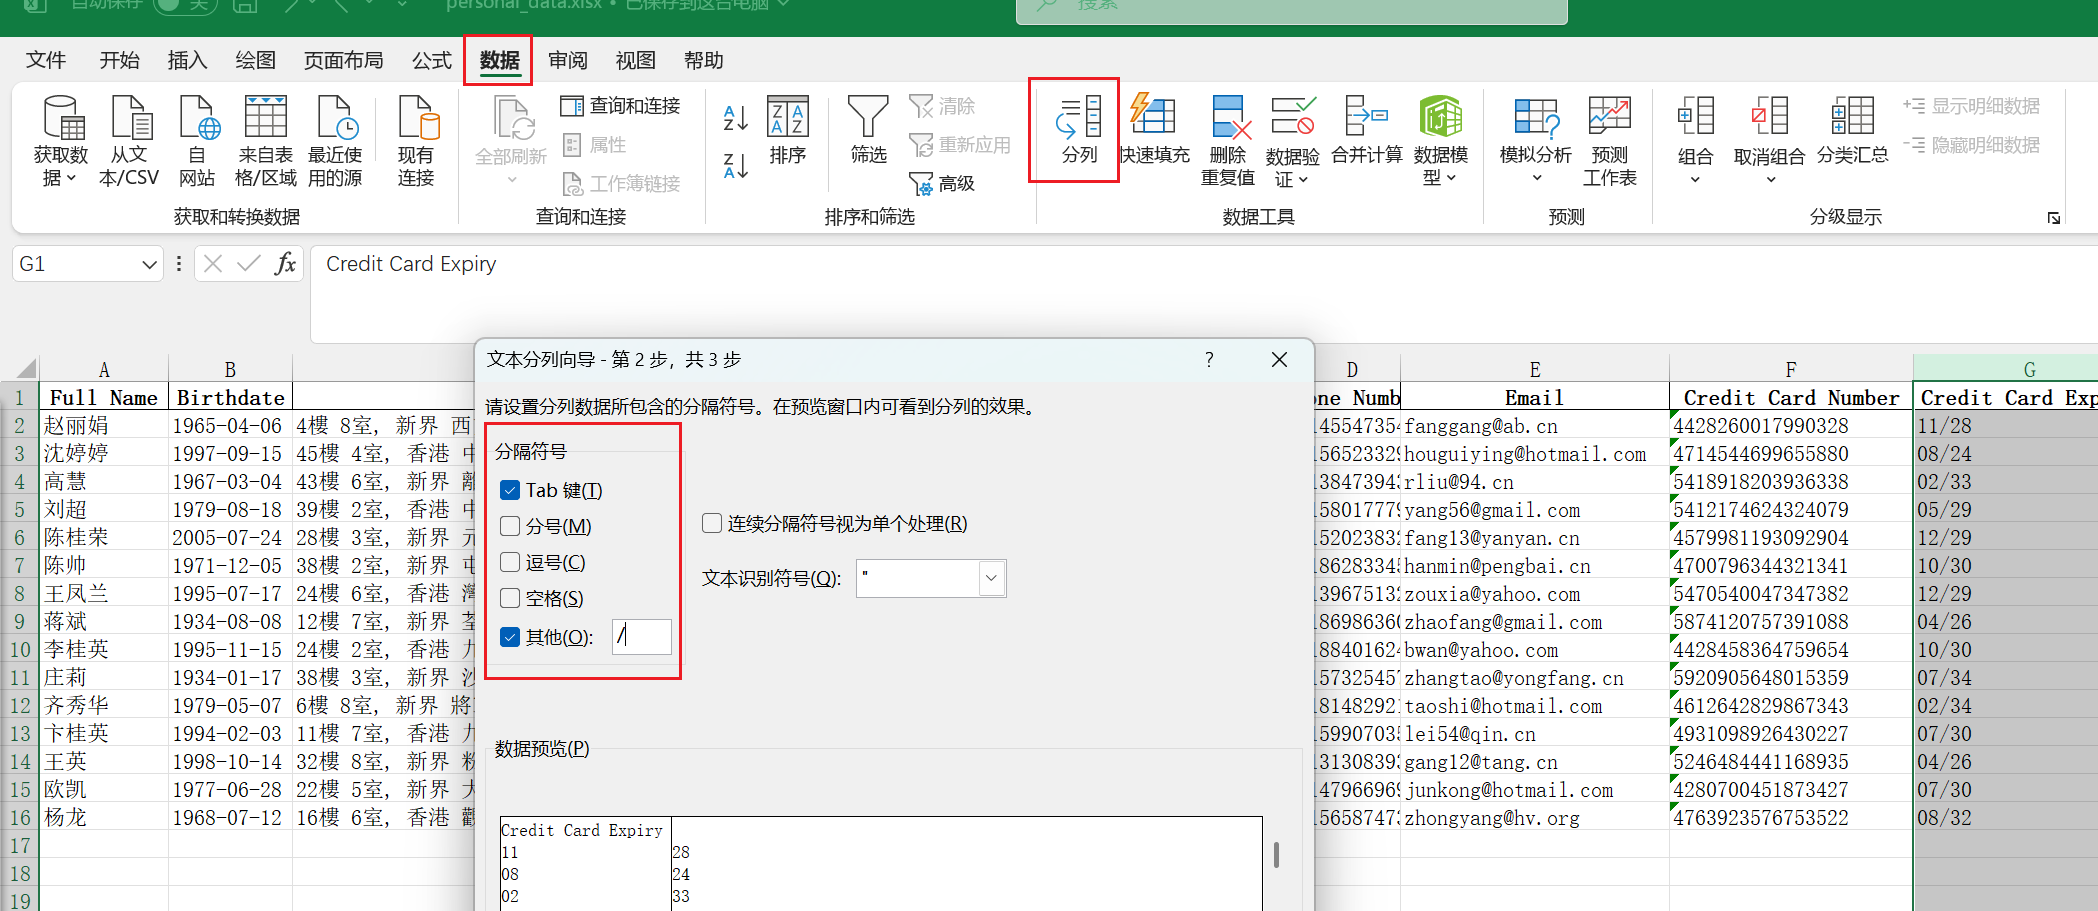Click the 合并计算 consolidate icon
This screenshot has height=911, width=2098.
[1366, 117]
